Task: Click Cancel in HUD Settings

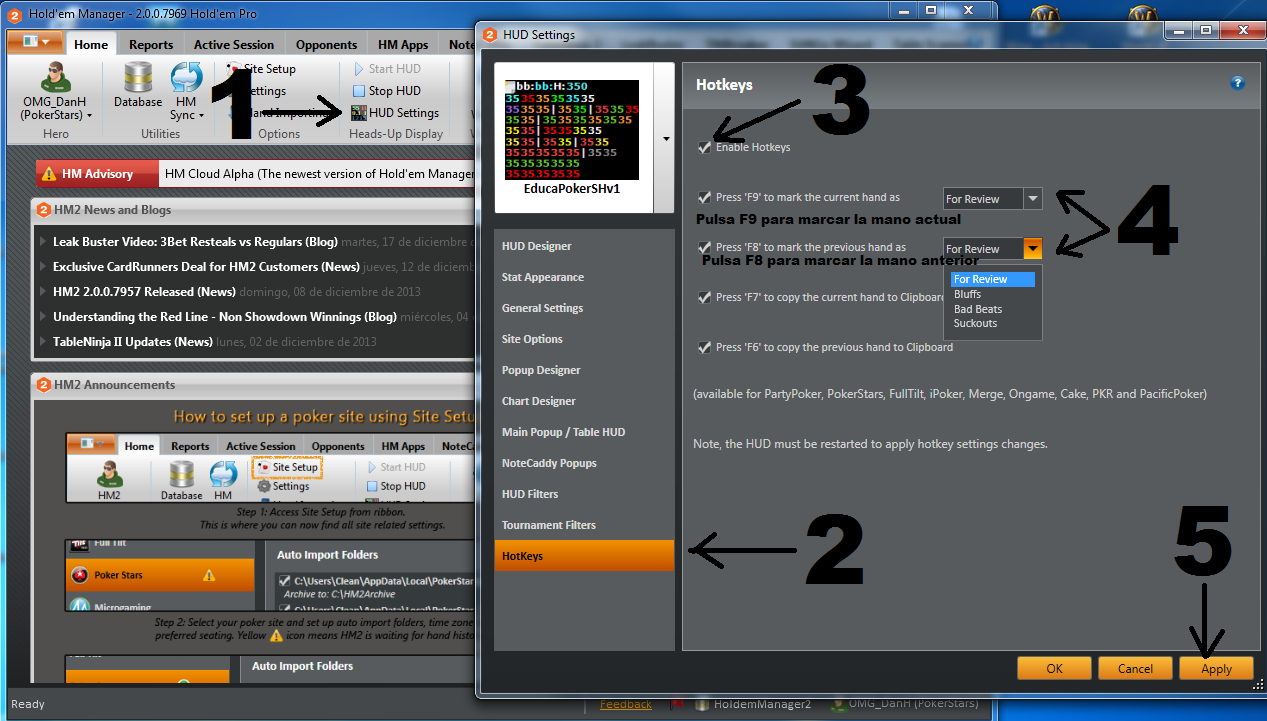Action: [x=1135, y=669]
